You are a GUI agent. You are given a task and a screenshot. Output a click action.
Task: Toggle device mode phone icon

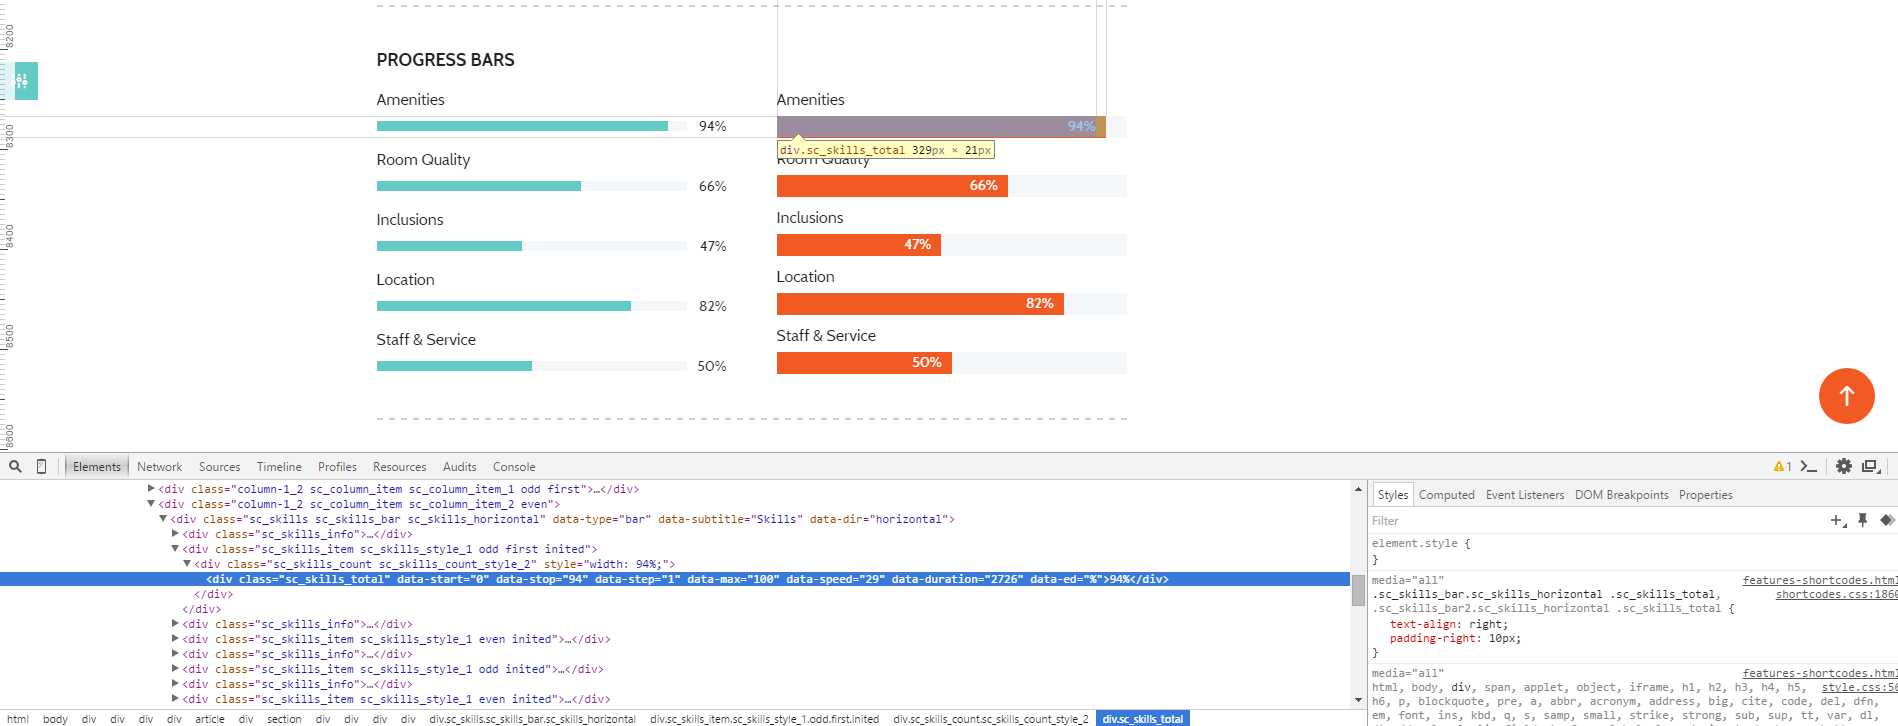41,466
